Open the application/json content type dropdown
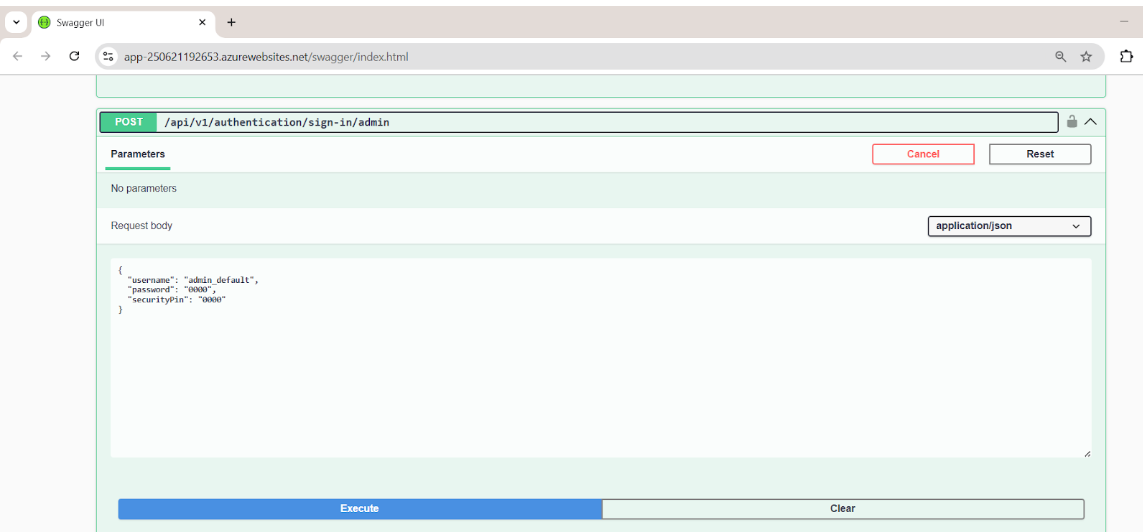Screen dimensions: 1143x532 click(1009, 226)
